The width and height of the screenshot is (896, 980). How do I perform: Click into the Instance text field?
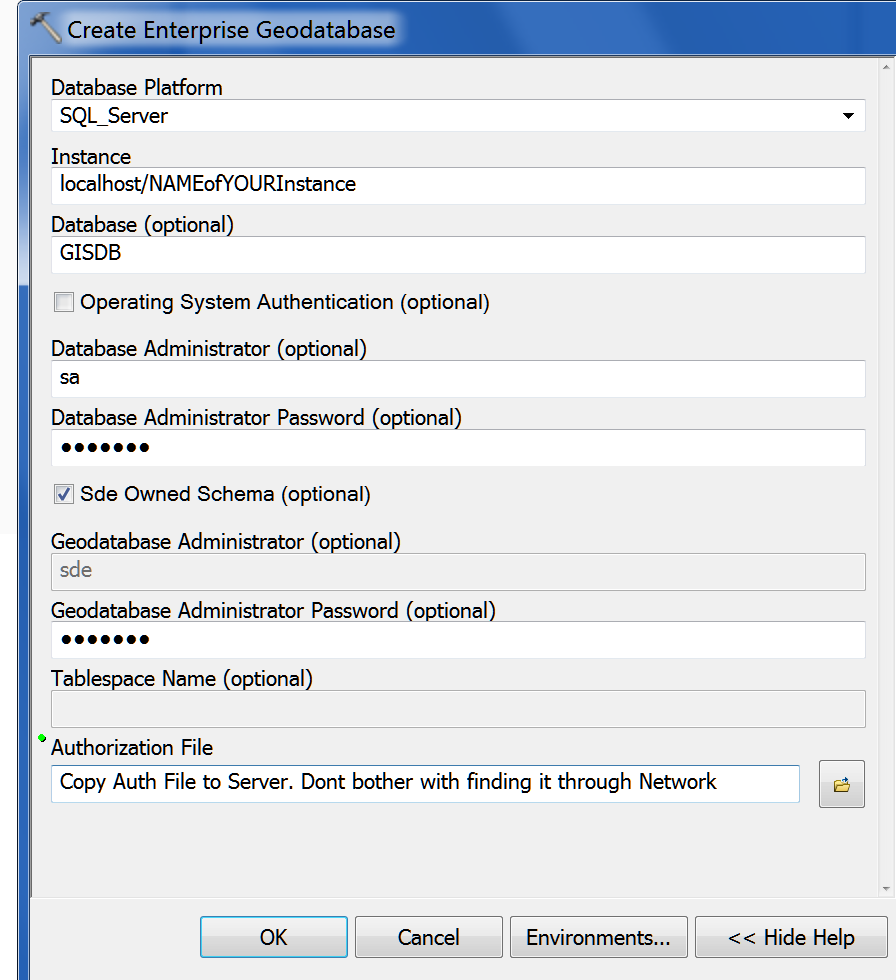pos(457,185)
